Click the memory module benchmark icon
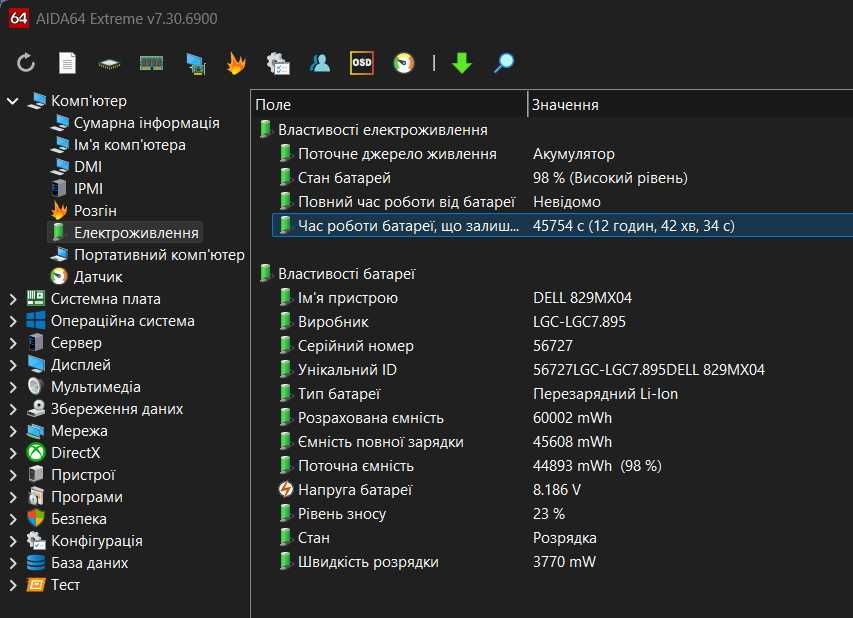The height and width of the screenshot is (618, 853). (x=151, y=63)
